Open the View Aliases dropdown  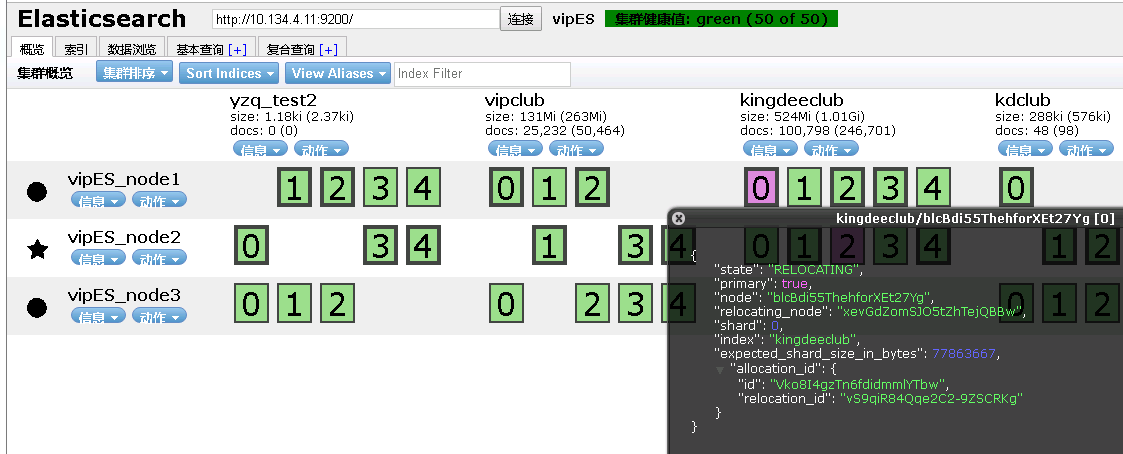[337, 73]
